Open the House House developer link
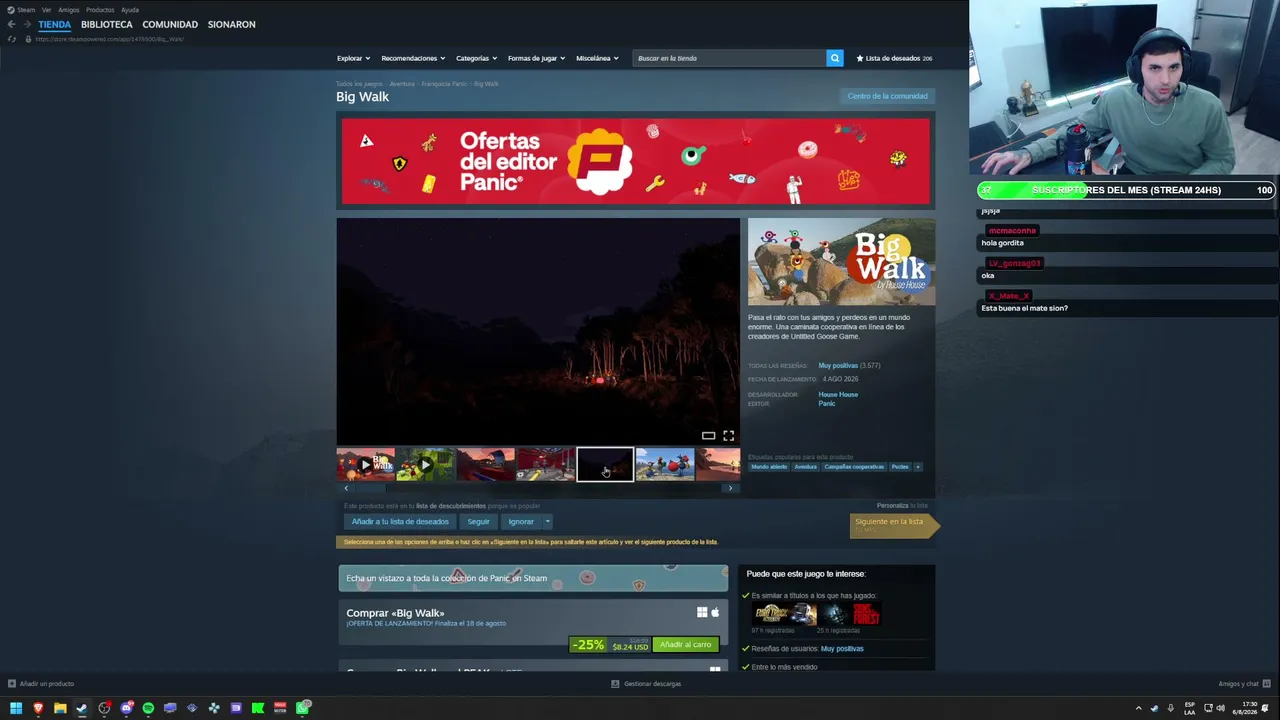This screenshot has height=720, width=1280. (x=838, y=395)
